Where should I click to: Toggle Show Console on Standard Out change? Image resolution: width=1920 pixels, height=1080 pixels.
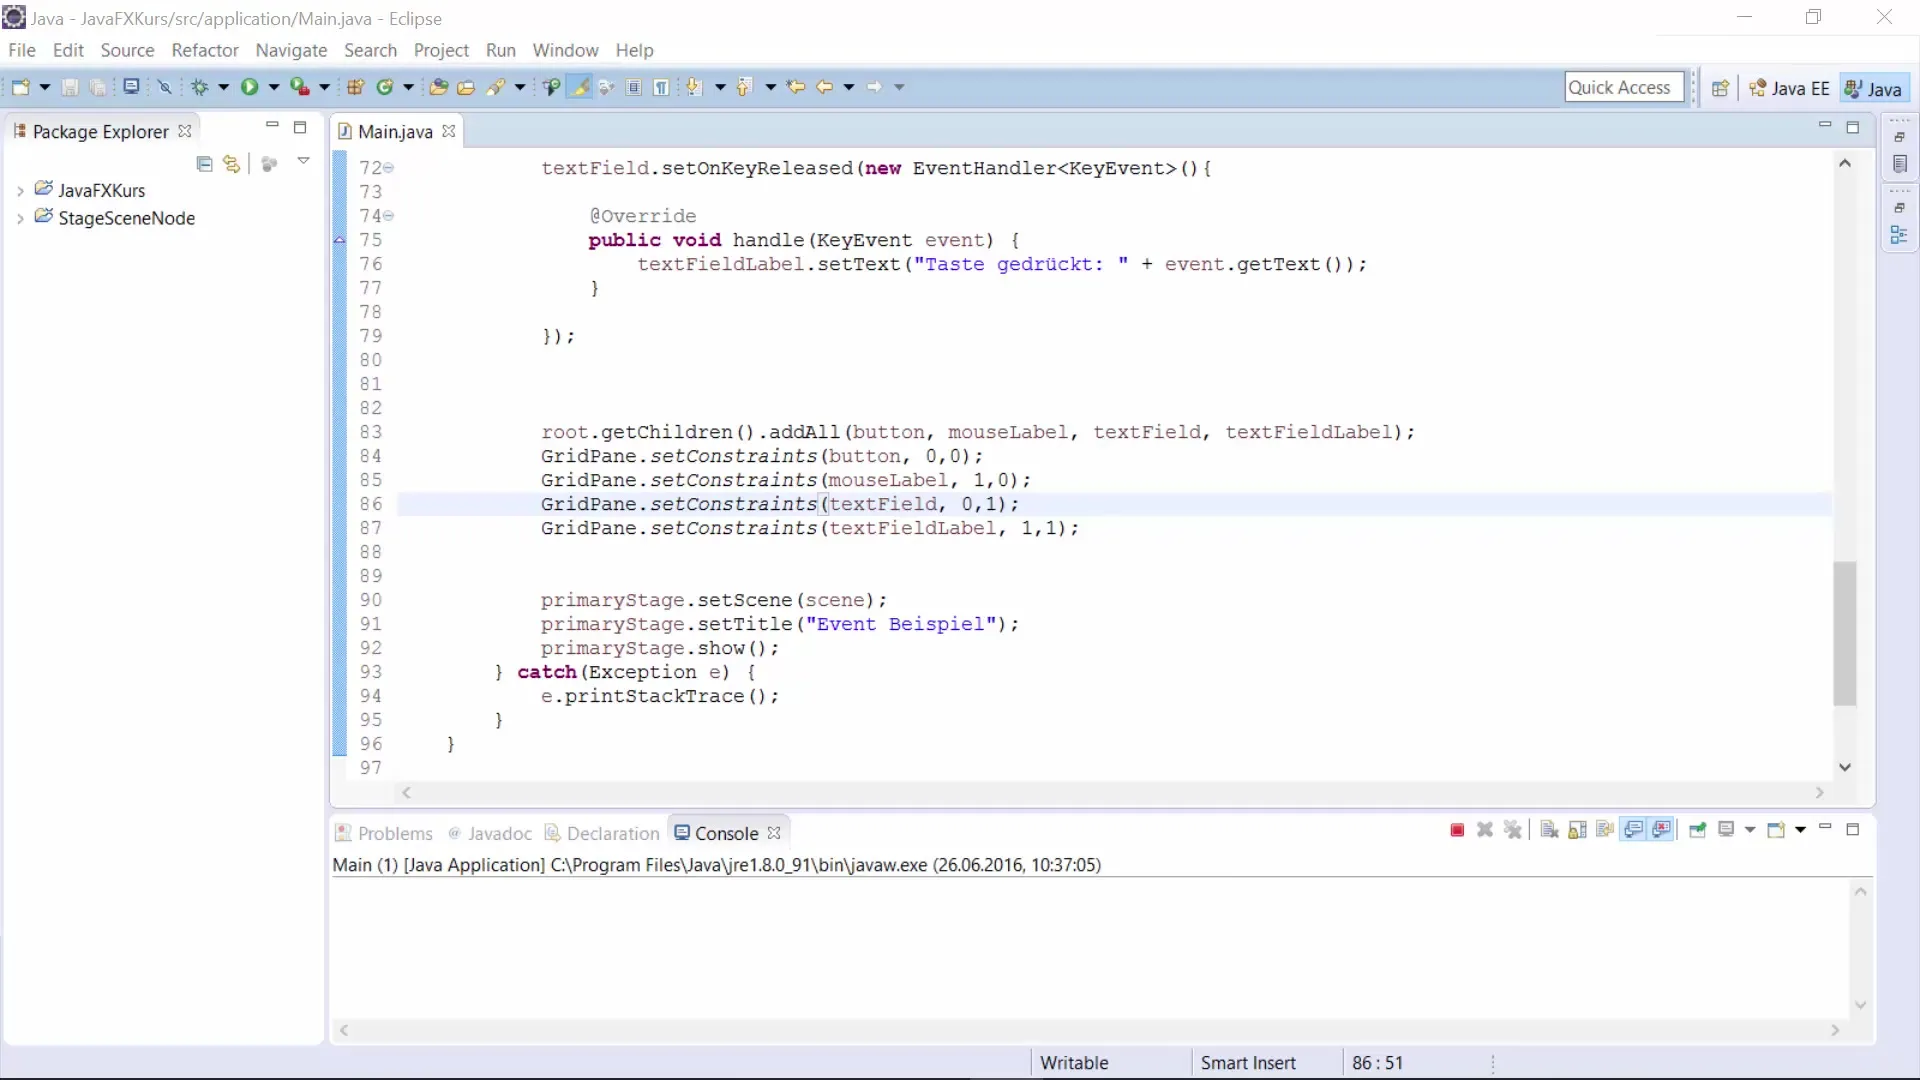(x=1633, y=830)
